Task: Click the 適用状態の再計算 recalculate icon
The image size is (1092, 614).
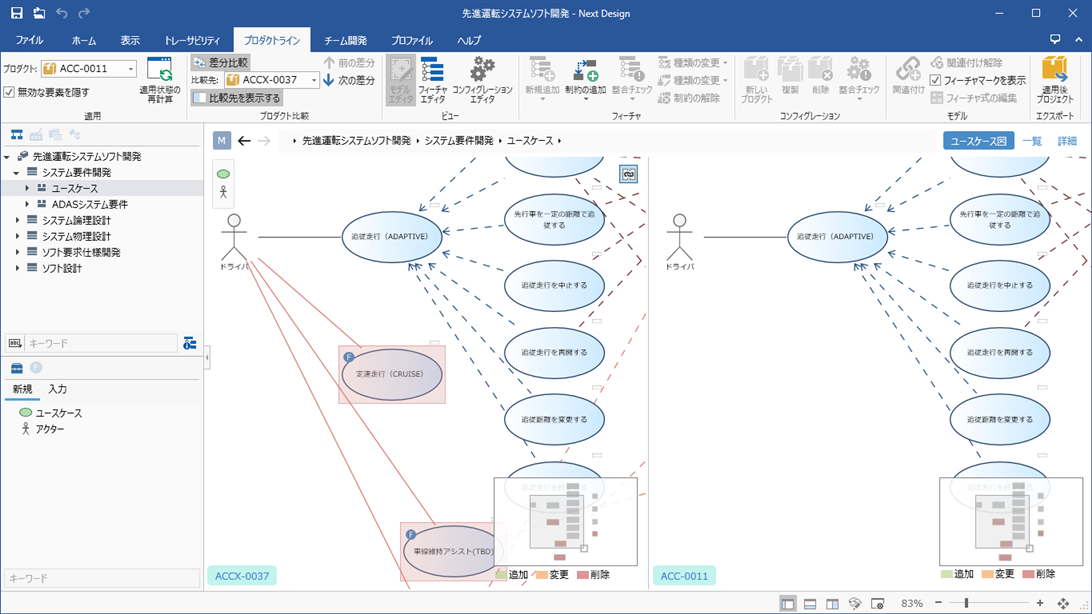Action: coord(160,71)
